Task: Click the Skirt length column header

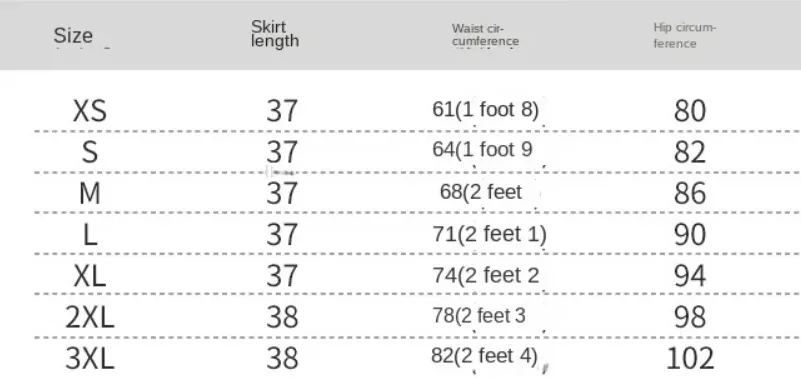Action: [x=275, y=34]
